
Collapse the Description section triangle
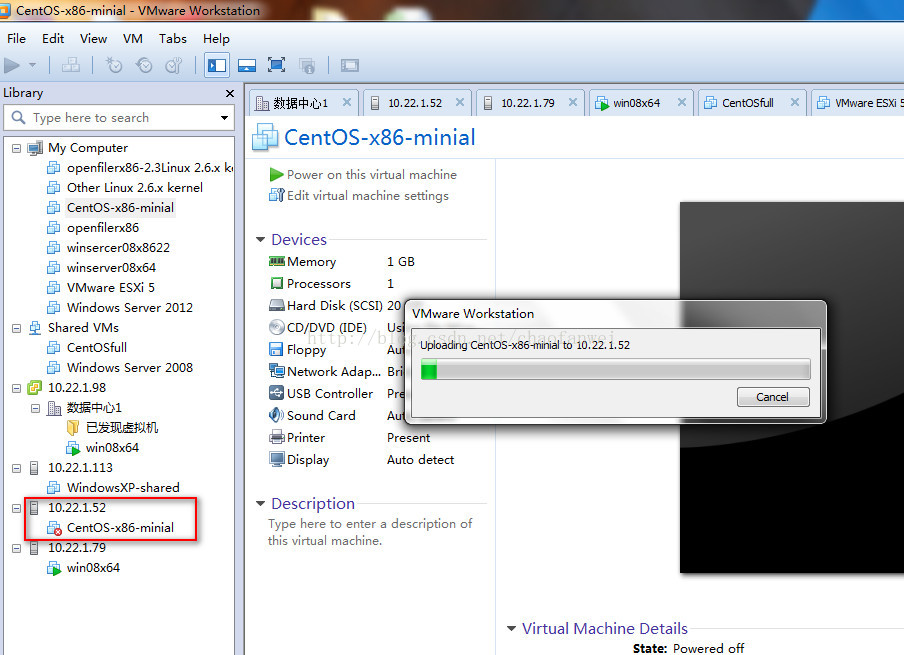click(x=261, y=504)
